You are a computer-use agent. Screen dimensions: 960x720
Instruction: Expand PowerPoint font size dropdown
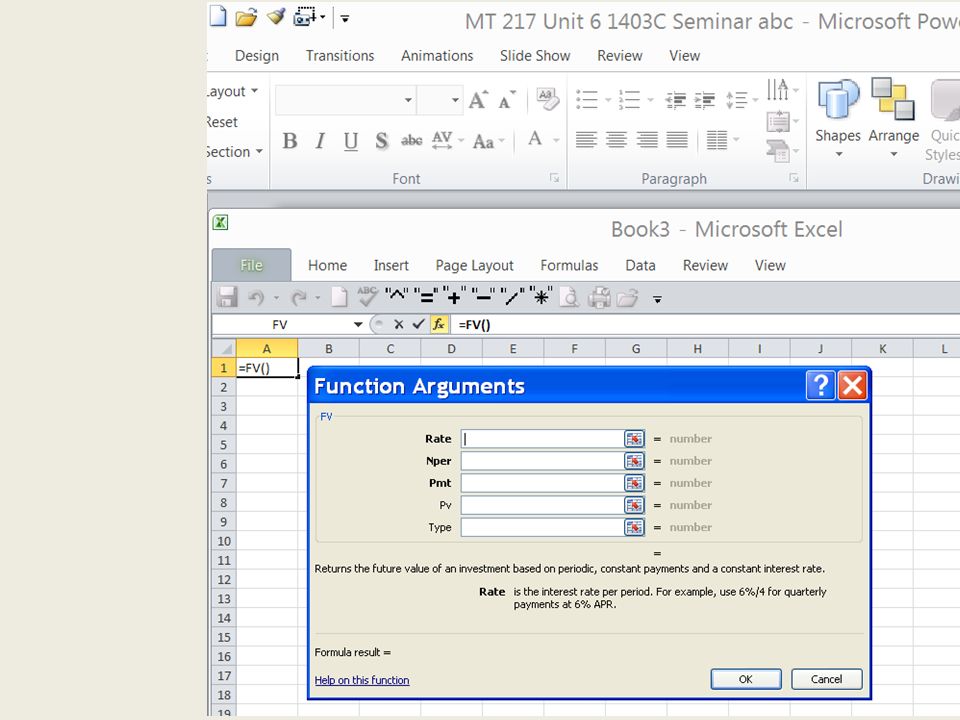(x=456, y=100)
